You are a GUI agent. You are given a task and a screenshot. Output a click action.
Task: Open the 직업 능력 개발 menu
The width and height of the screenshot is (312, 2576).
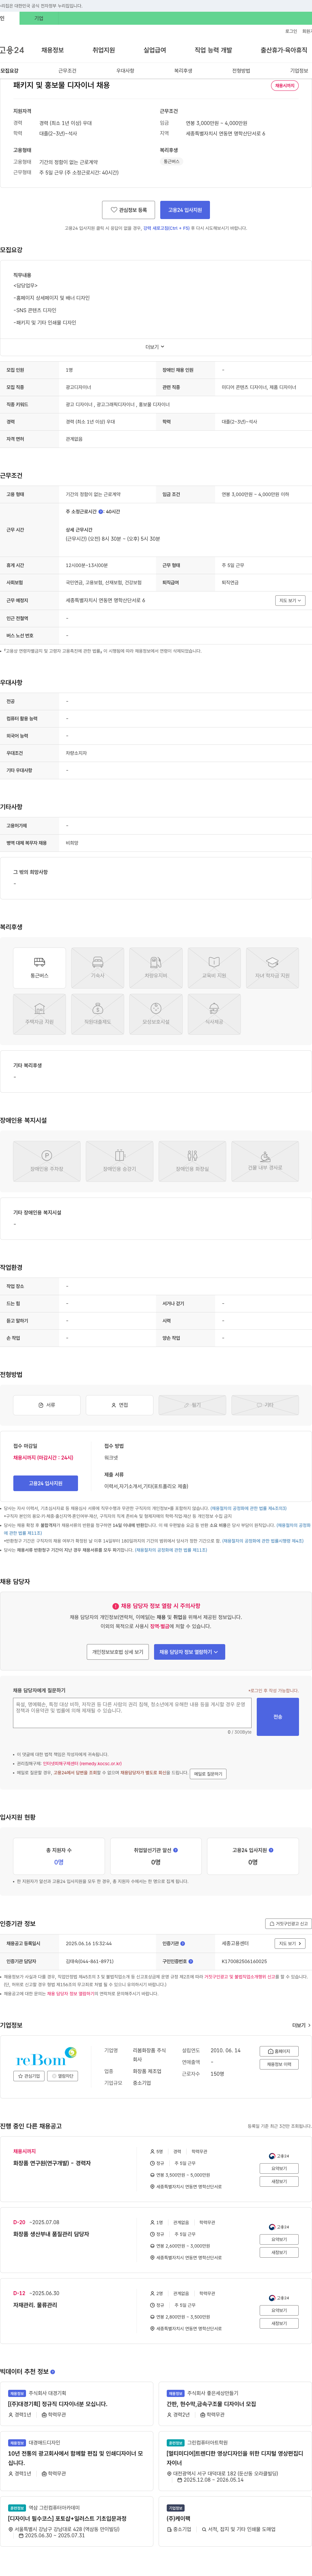(213, 50)
